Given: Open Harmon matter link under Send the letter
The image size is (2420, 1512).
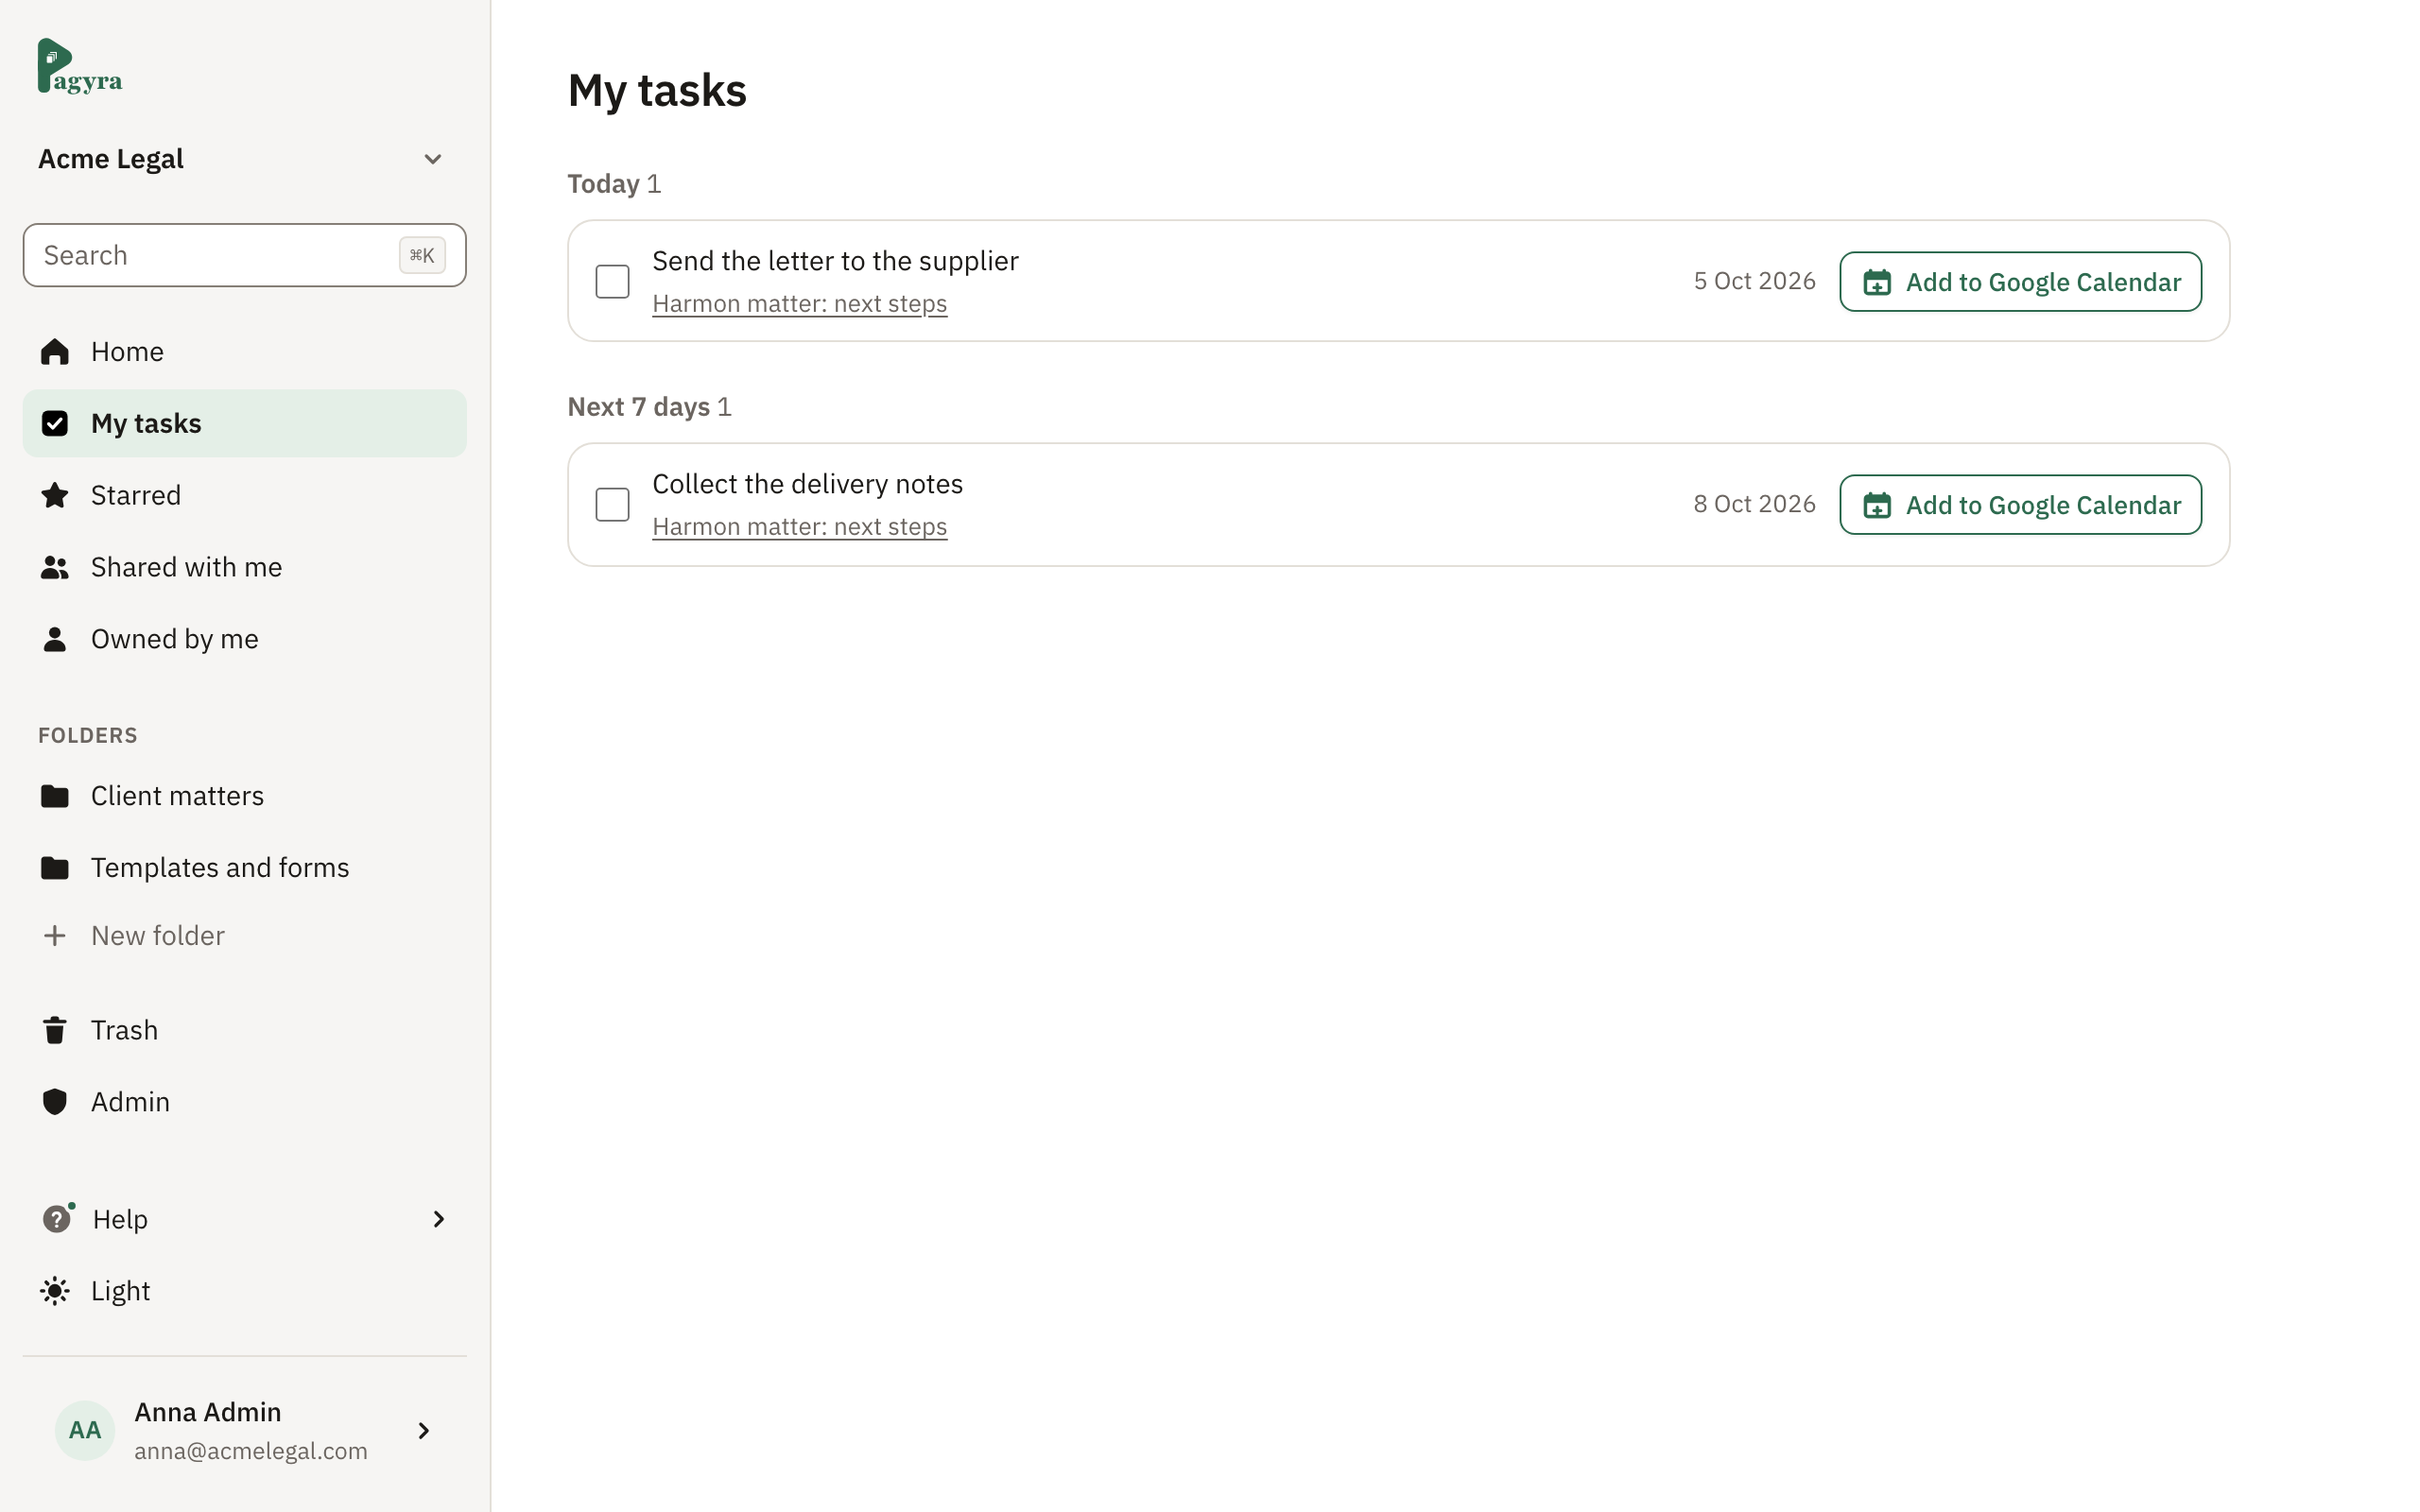Looking at the screenshot, I should point(799,303).
